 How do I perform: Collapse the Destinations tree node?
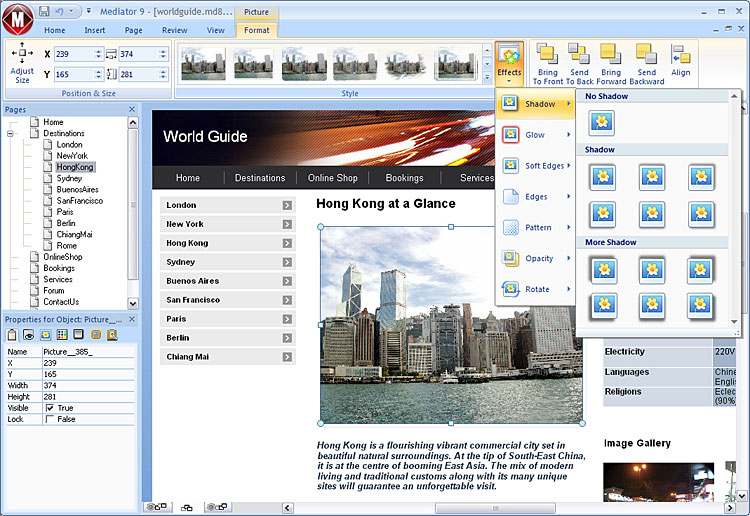10,133
